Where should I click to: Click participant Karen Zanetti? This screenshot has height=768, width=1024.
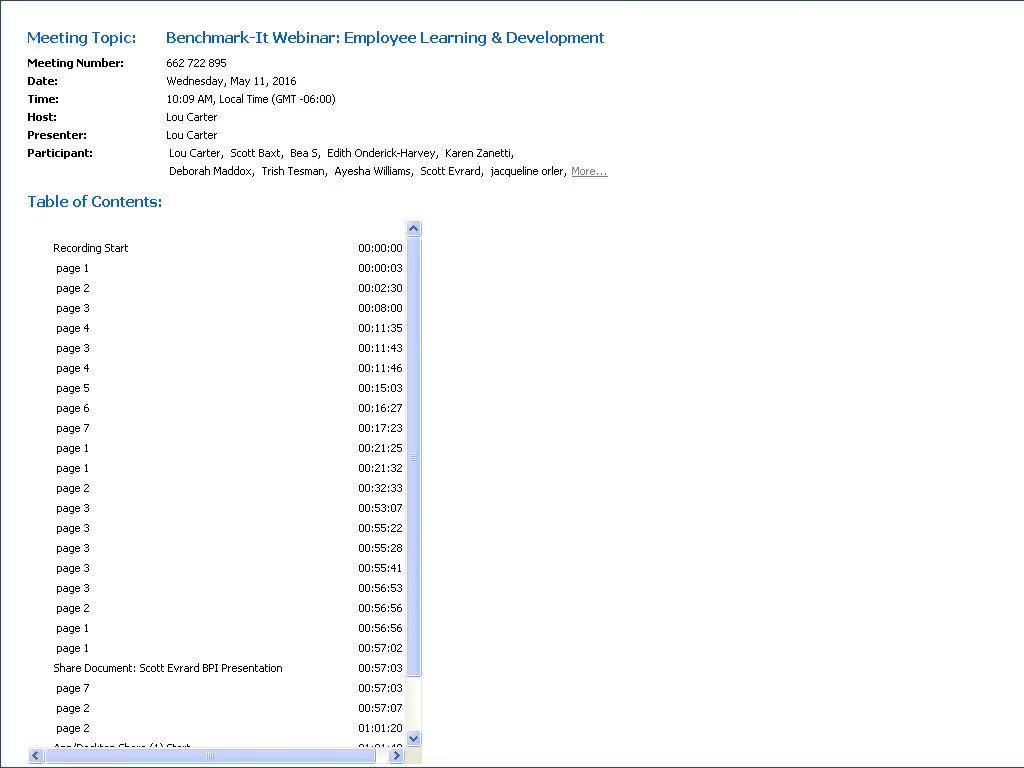(x=478, y=153)
